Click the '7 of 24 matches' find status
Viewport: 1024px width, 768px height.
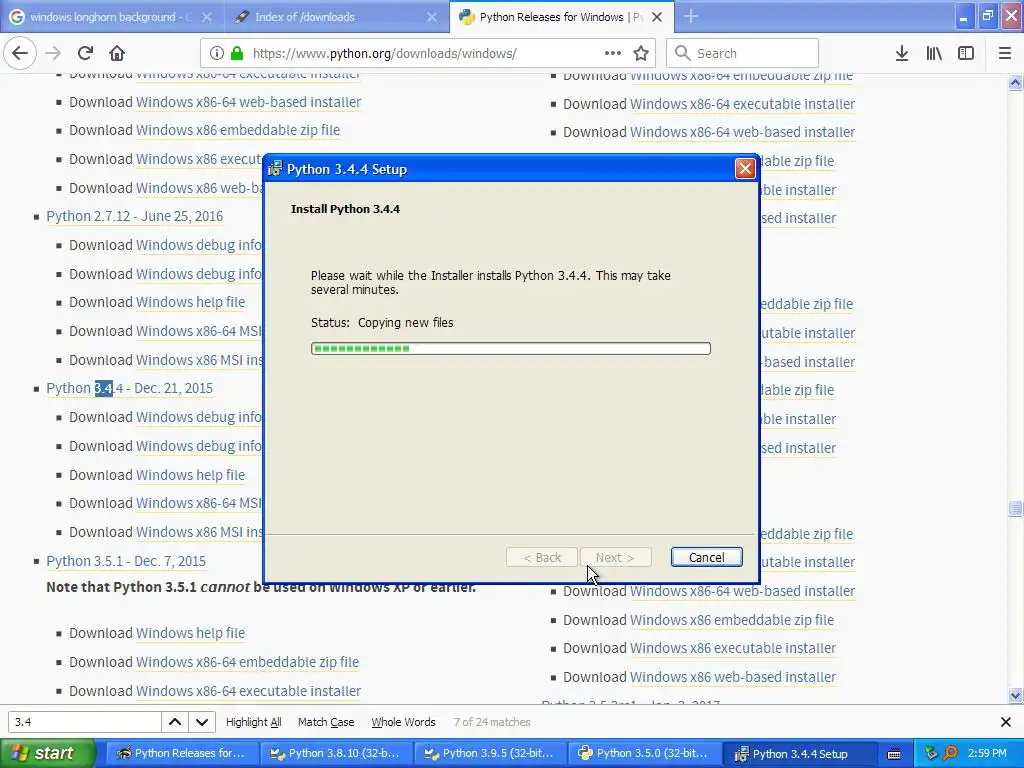[x=492, y=722]
